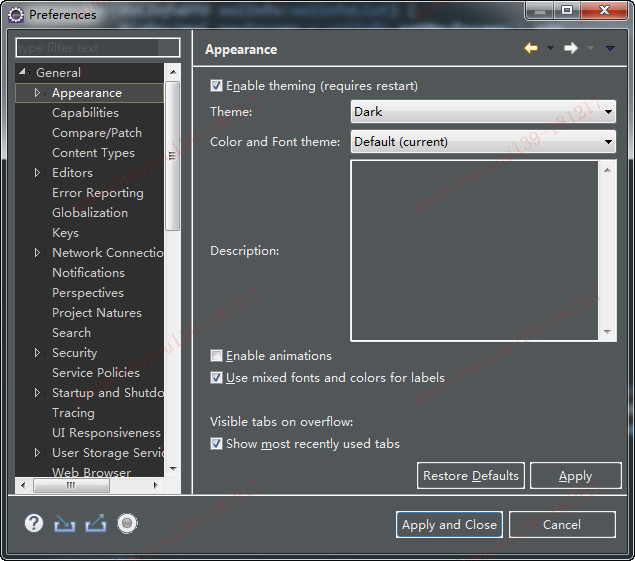The width and height of the screenshot is (635, 561).
Task: Open the Theme dropdown showing Dark
Action: tap(483, 112)
